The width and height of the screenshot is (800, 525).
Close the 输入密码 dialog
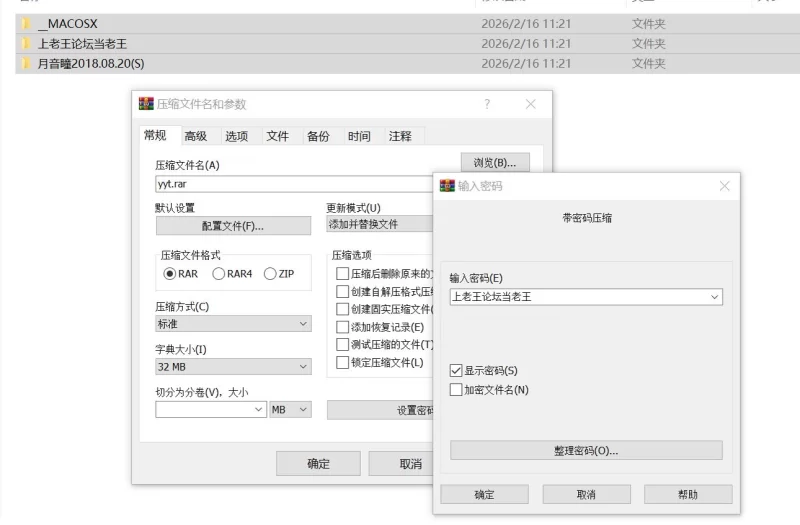click(x=724, y=186)
